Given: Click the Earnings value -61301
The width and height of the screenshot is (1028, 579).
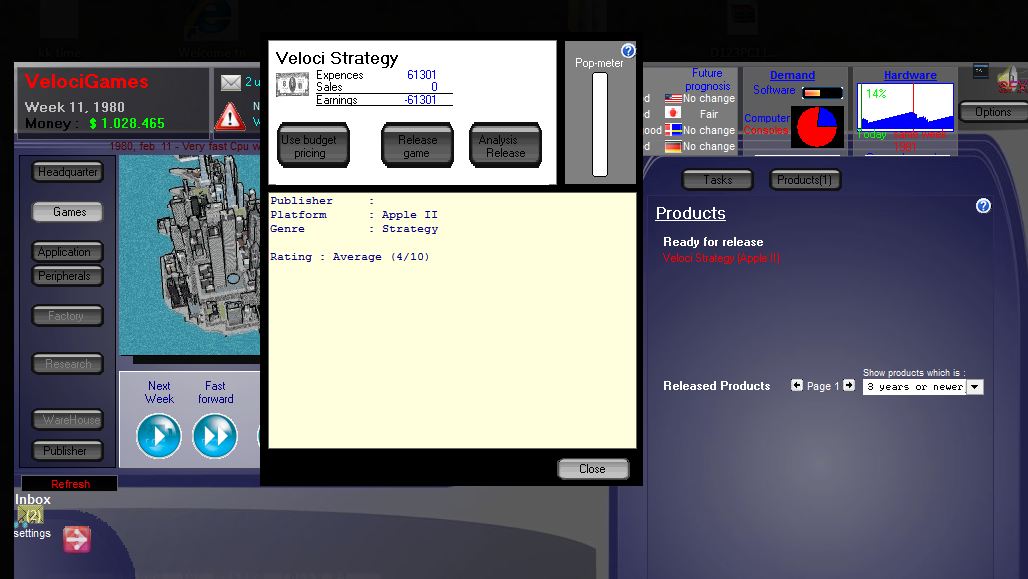Looking at the screenshot, I should tap(420, 100).
